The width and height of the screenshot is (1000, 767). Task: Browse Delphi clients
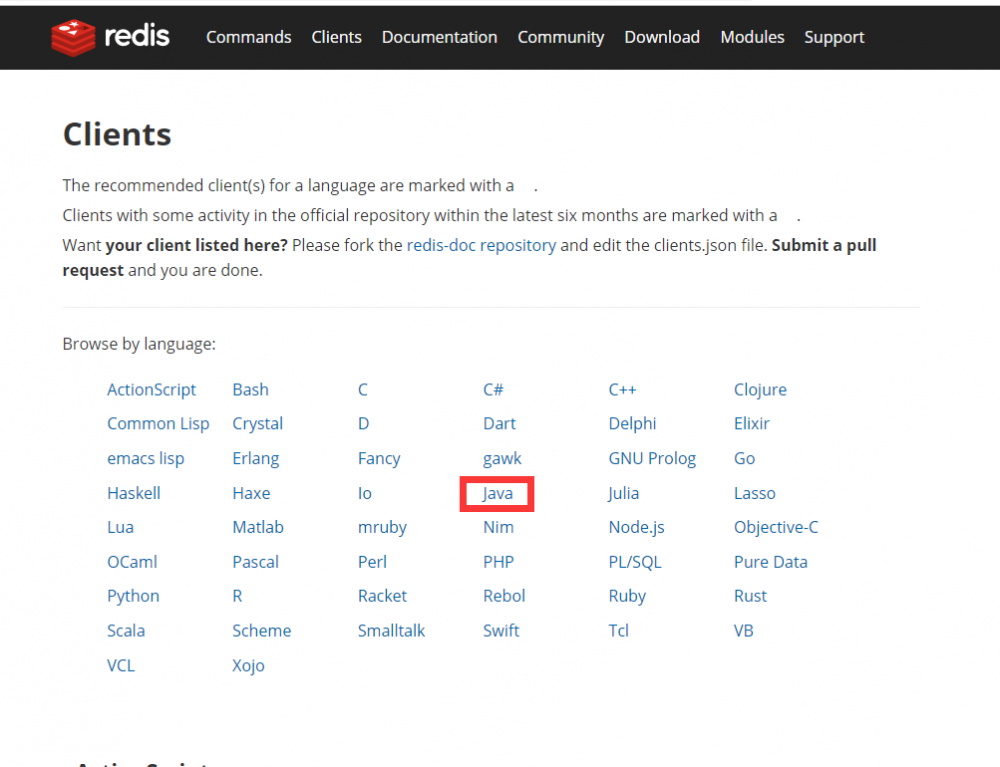632,424
